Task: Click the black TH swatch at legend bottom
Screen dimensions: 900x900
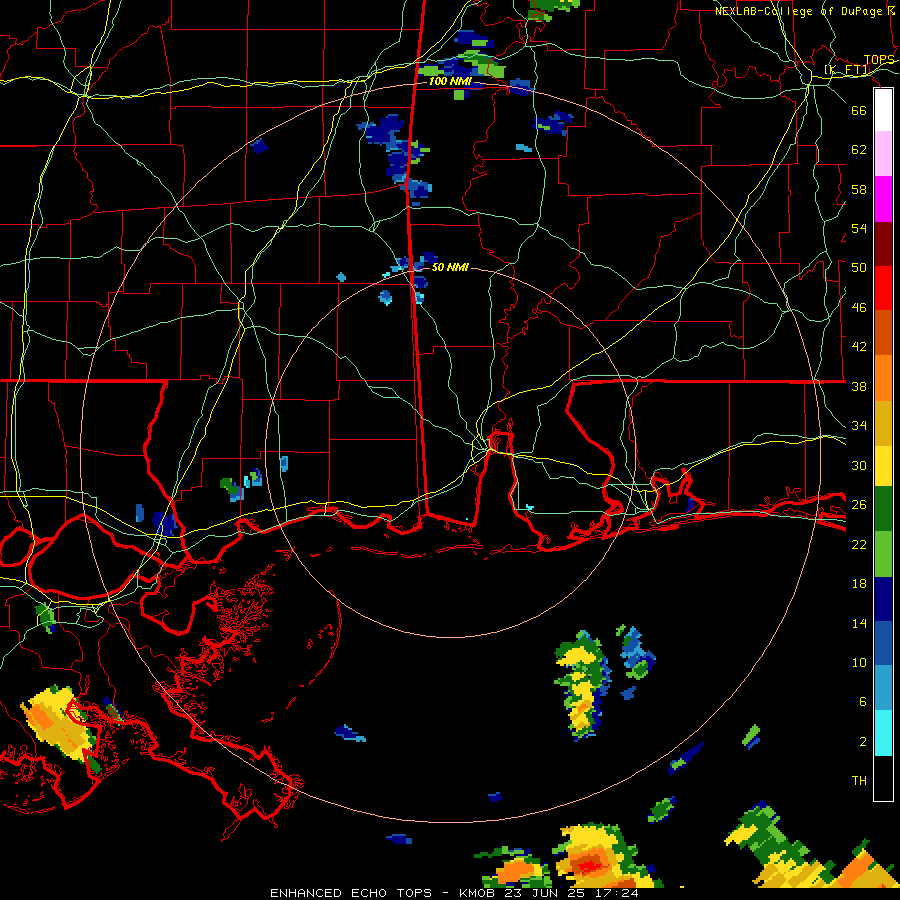Action: click(883, 778)
